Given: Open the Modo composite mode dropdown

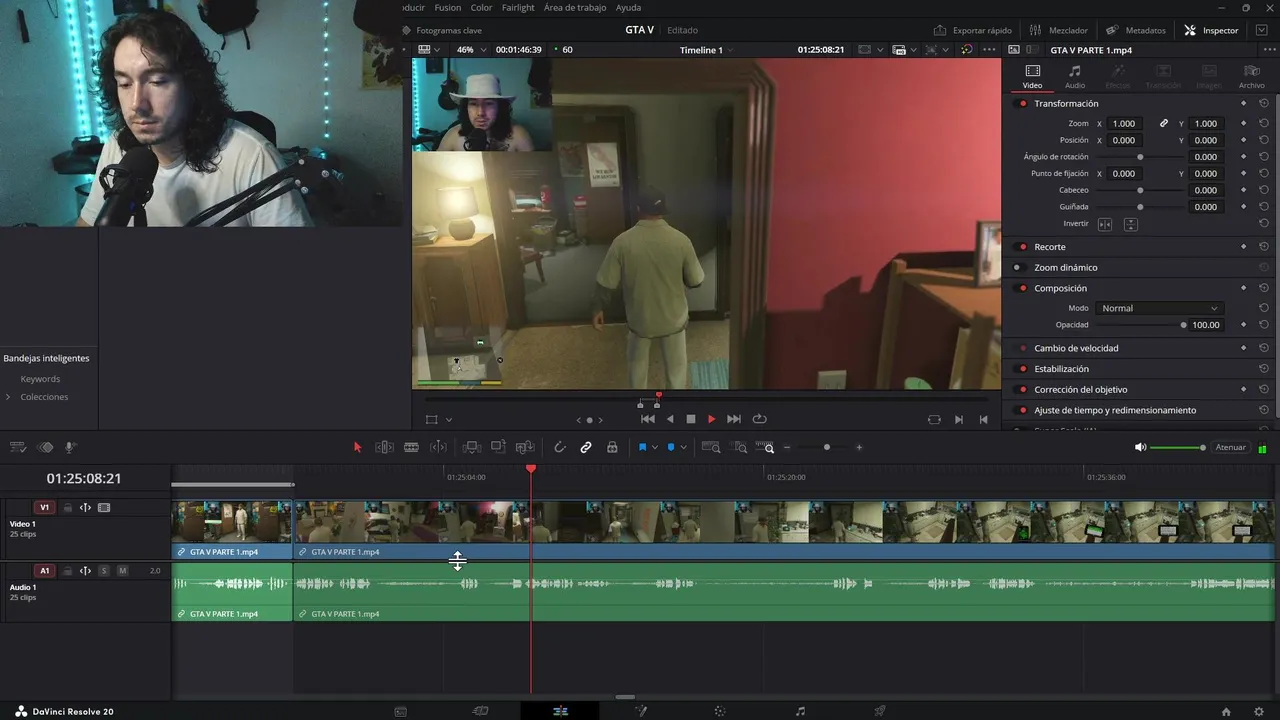Looking at the screenshot, I should click(1159, 308).
